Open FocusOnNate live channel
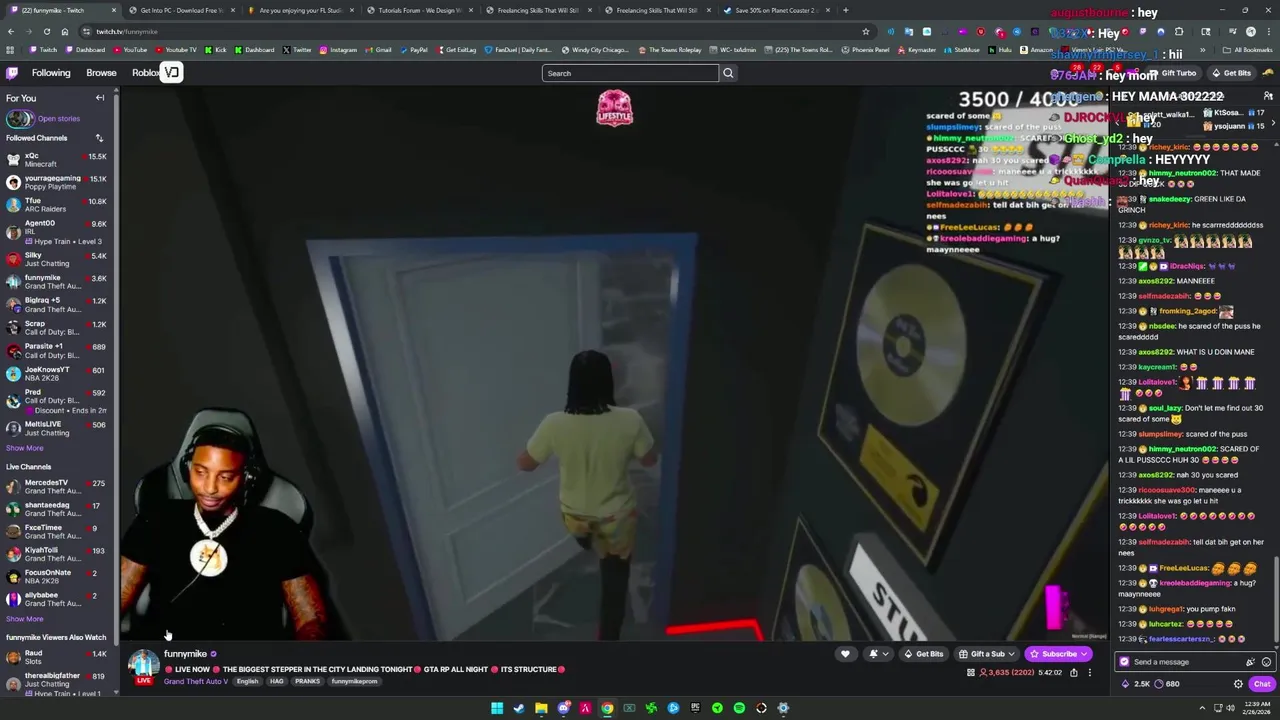 [x=57, y=576]
